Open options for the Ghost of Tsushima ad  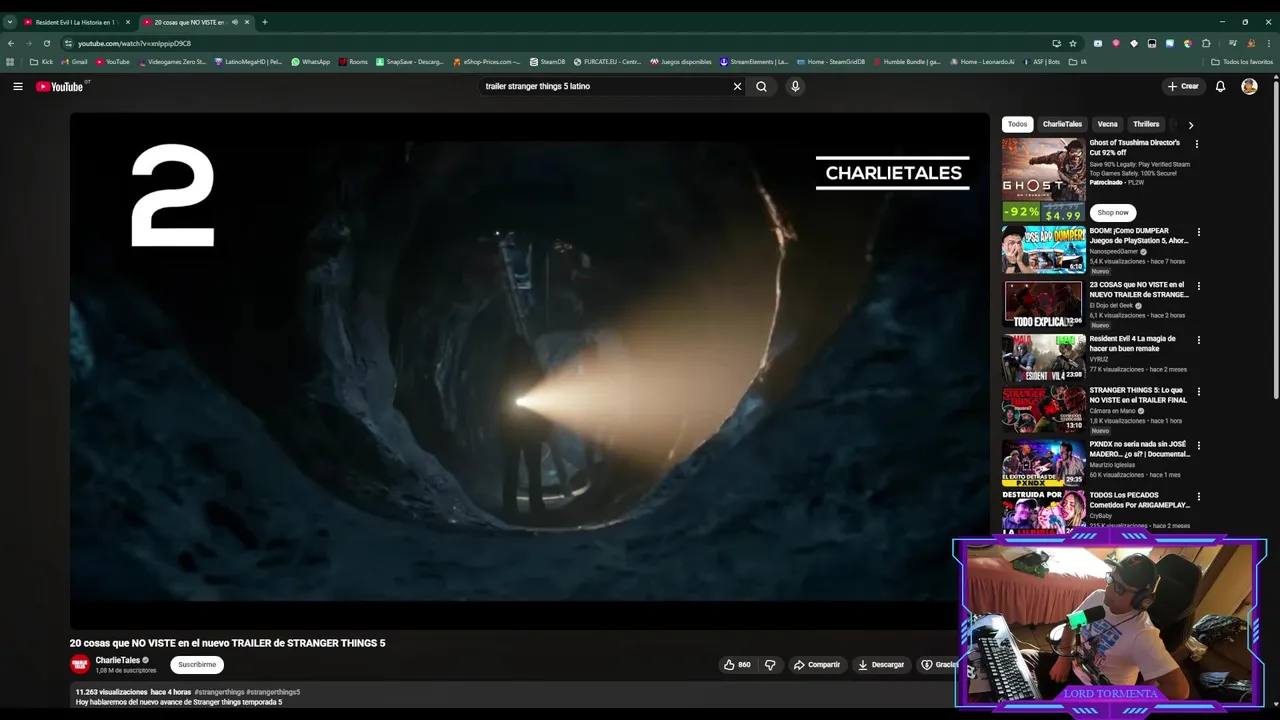click(1197, 144)
